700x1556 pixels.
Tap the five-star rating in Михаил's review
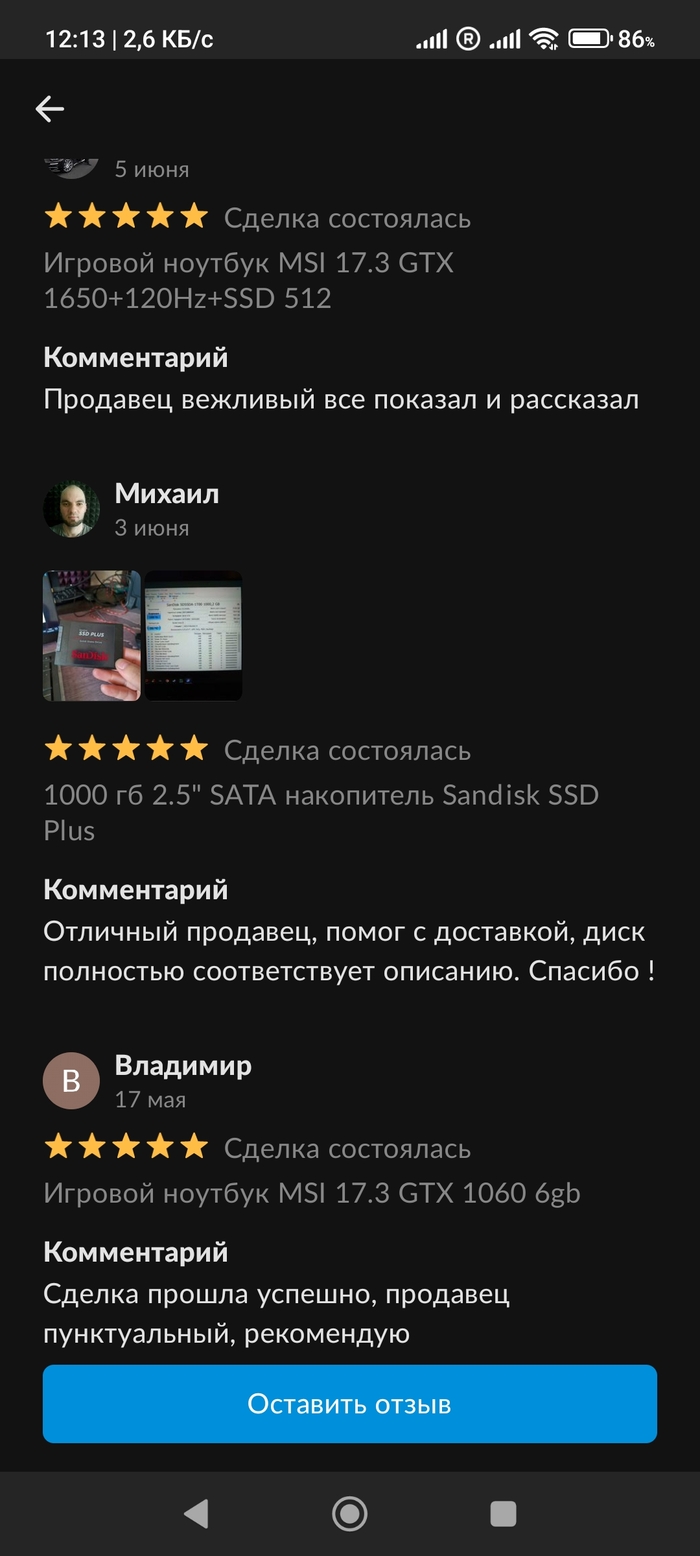coord(126,748)
